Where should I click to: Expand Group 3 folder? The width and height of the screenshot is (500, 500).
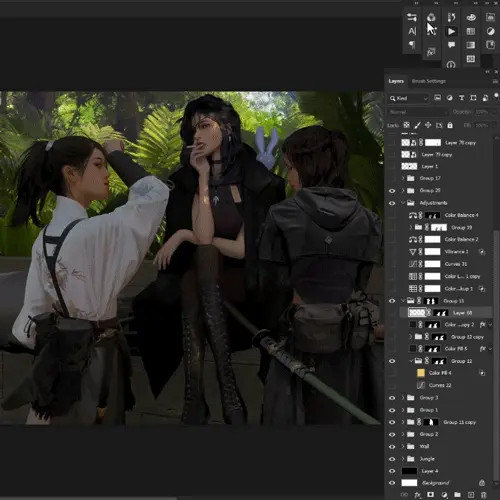tap(403, 398)
